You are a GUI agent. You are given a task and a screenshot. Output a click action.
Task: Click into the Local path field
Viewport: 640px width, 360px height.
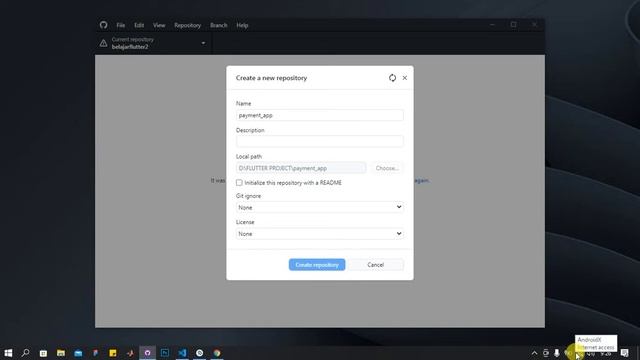click(301, 168)
